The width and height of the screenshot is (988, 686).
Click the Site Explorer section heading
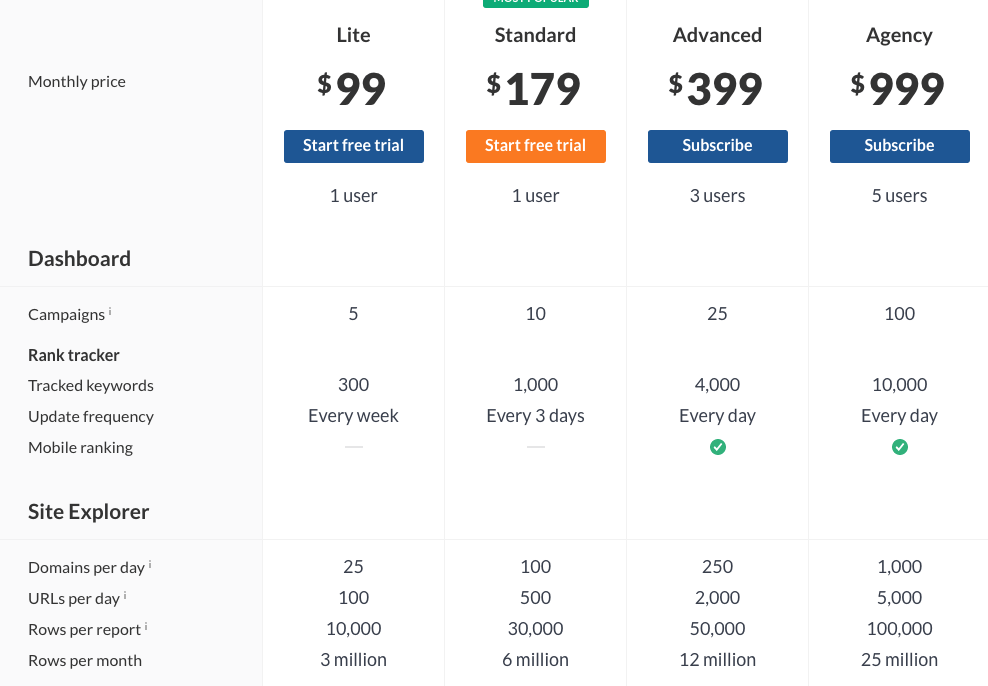point(88,512)
